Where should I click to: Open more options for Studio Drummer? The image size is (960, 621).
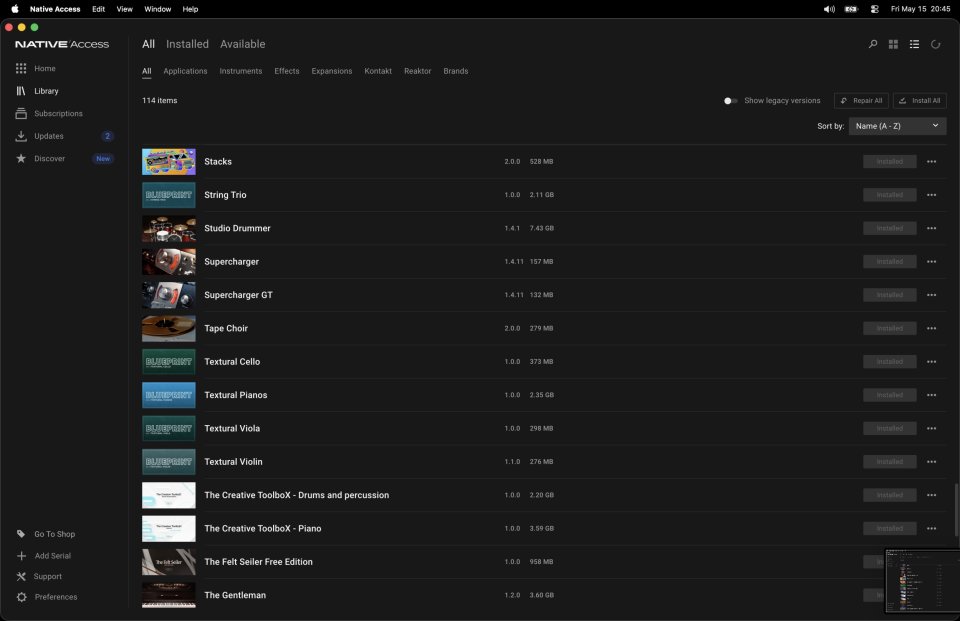[931, 228]
